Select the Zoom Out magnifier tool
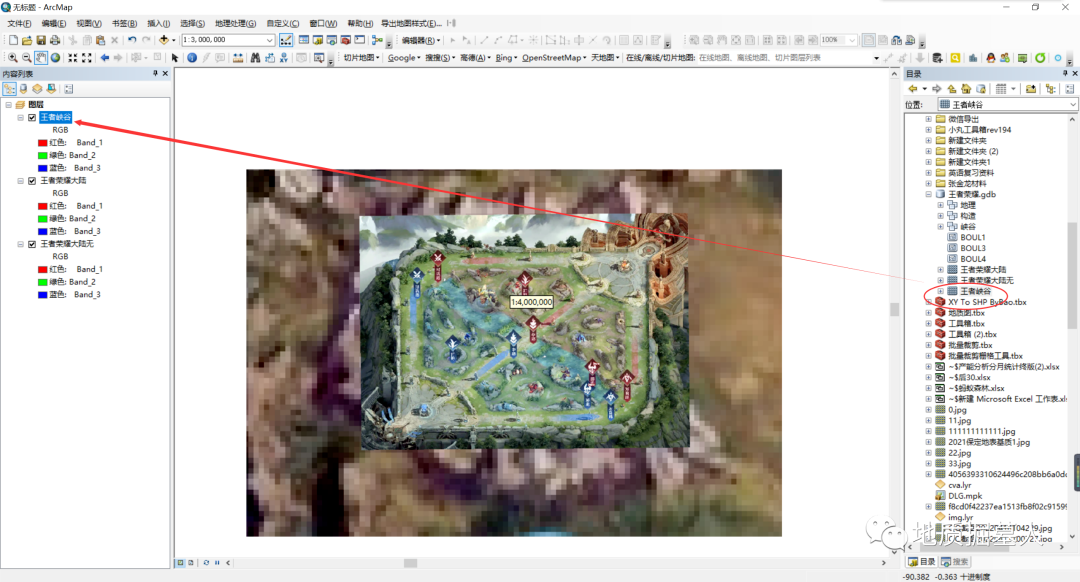Screen dimensions: 1080x582 pos(27,58)
